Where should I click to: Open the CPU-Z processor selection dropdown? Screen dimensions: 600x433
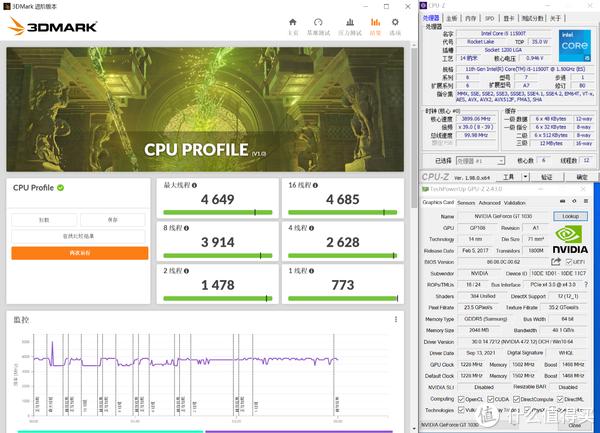(x=481, y=161)
